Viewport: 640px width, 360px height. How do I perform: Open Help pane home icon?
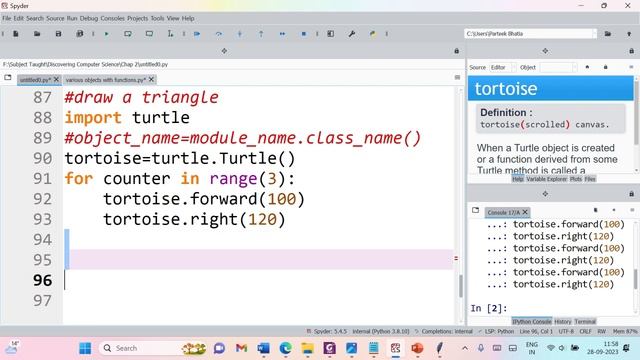(587, 67)
